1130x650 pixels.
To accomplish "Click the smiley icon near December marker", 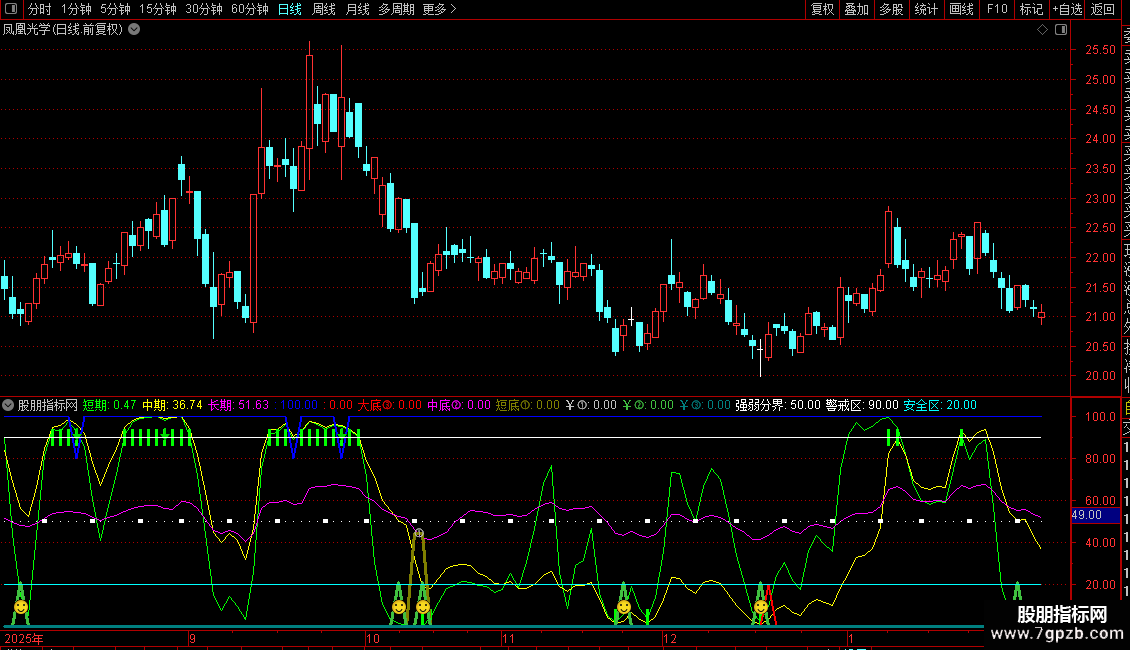I will 761,607.
